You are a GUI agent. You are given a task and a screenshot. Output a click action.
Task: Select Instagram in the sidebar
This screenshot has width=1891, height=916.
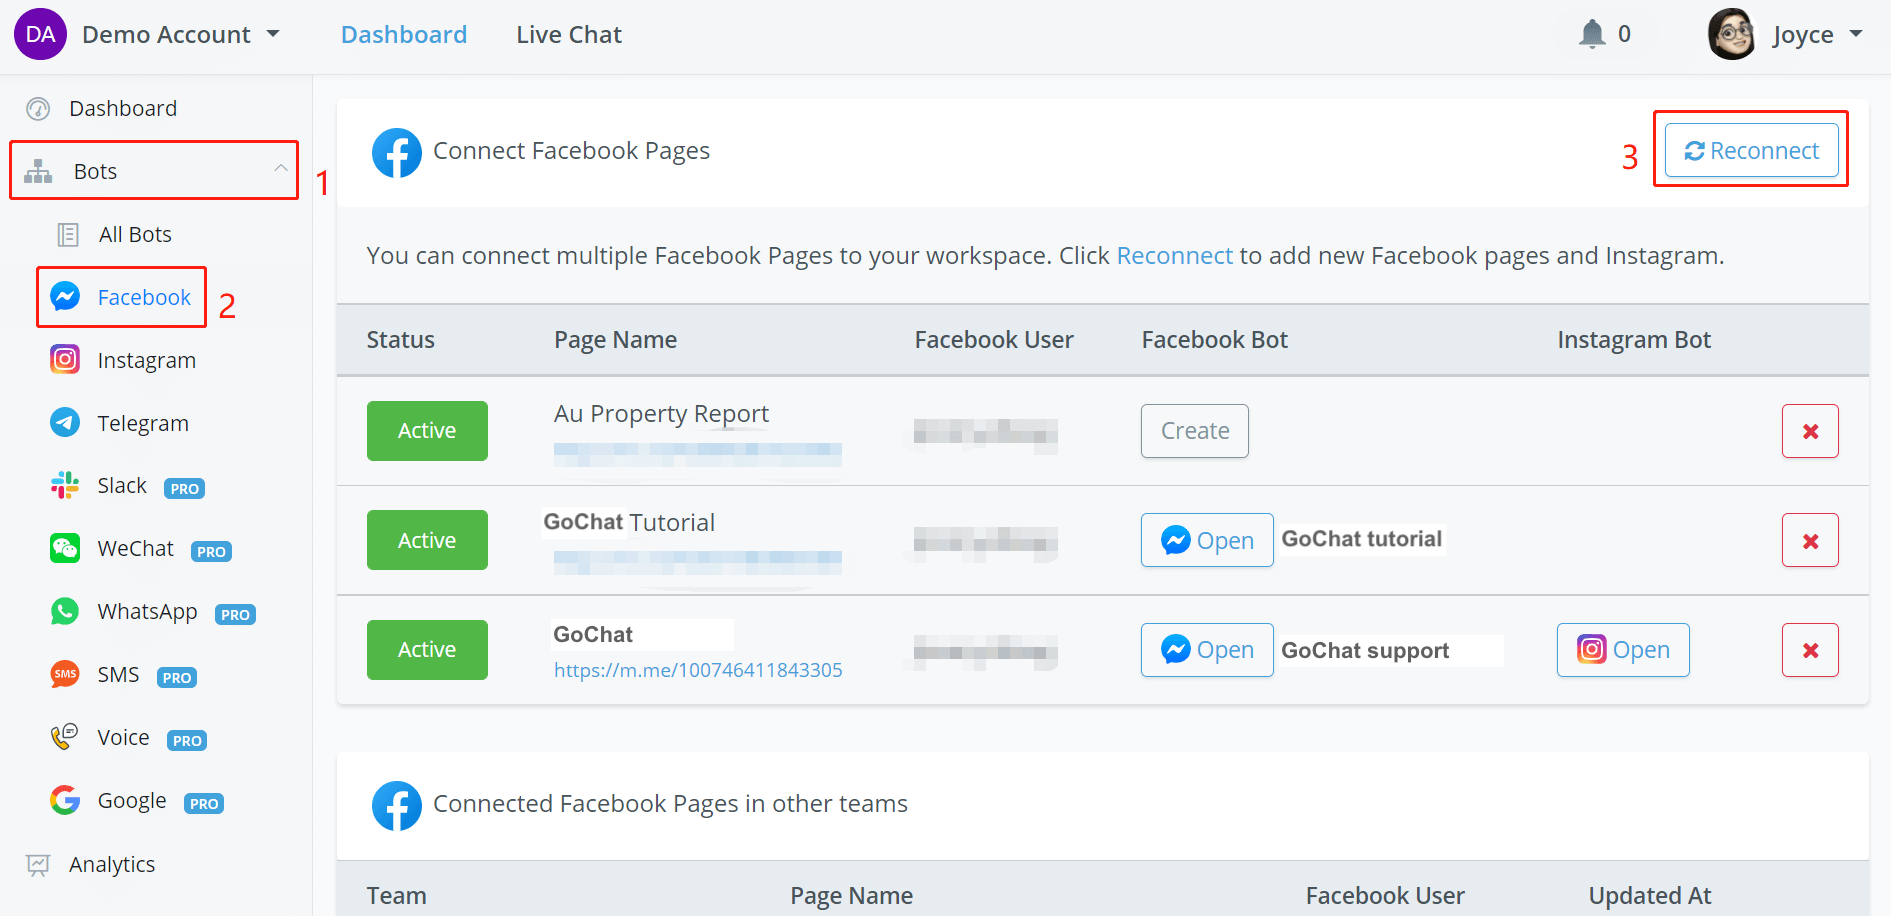pyautogui.click(x=146, y=360)
